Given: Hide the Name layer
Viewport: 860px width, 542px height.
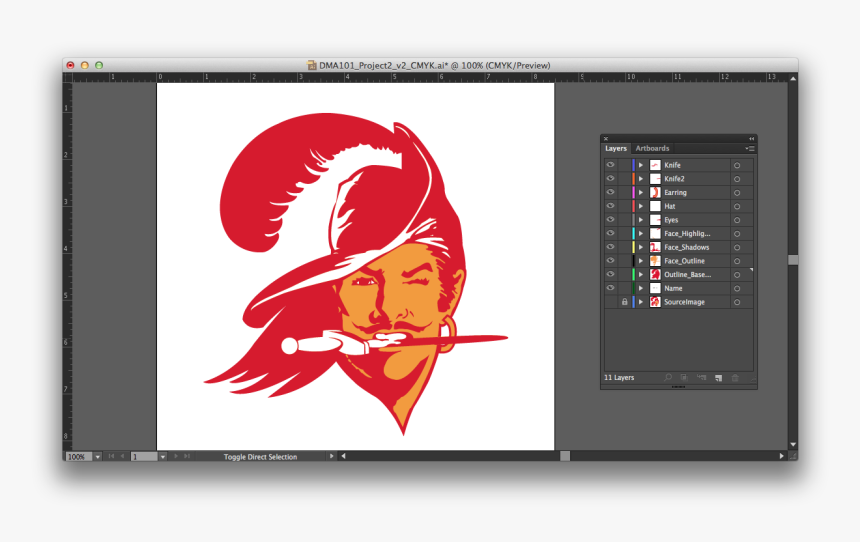Looking at the screenshot, I should [610, 288].
